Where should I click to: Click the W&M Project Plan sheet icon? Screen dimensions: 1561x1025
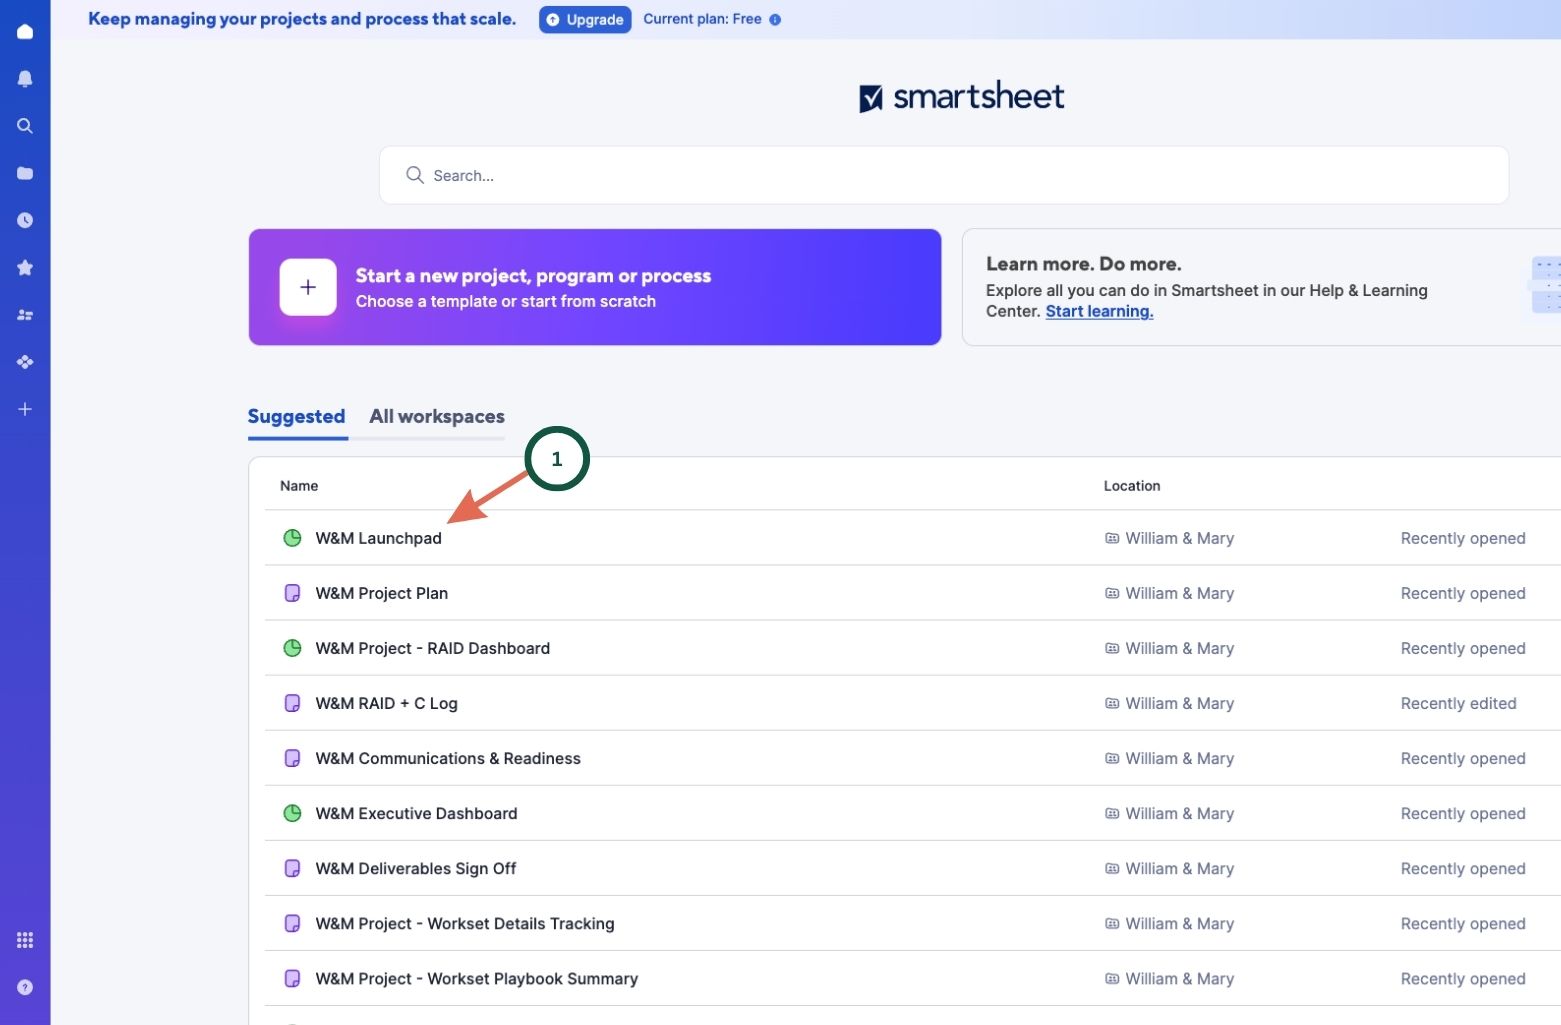(292, 593)
